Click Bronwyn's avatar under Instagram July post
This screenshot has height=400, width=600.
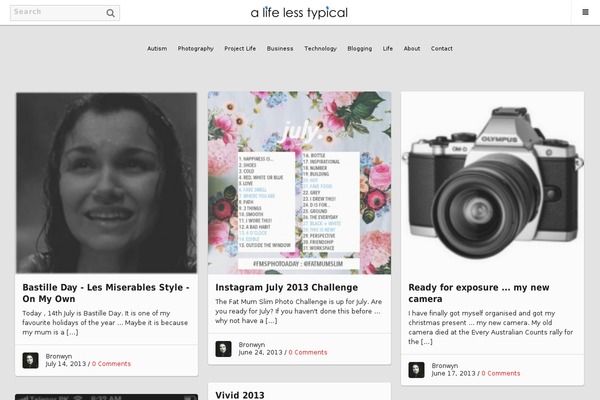pos(223,349)
